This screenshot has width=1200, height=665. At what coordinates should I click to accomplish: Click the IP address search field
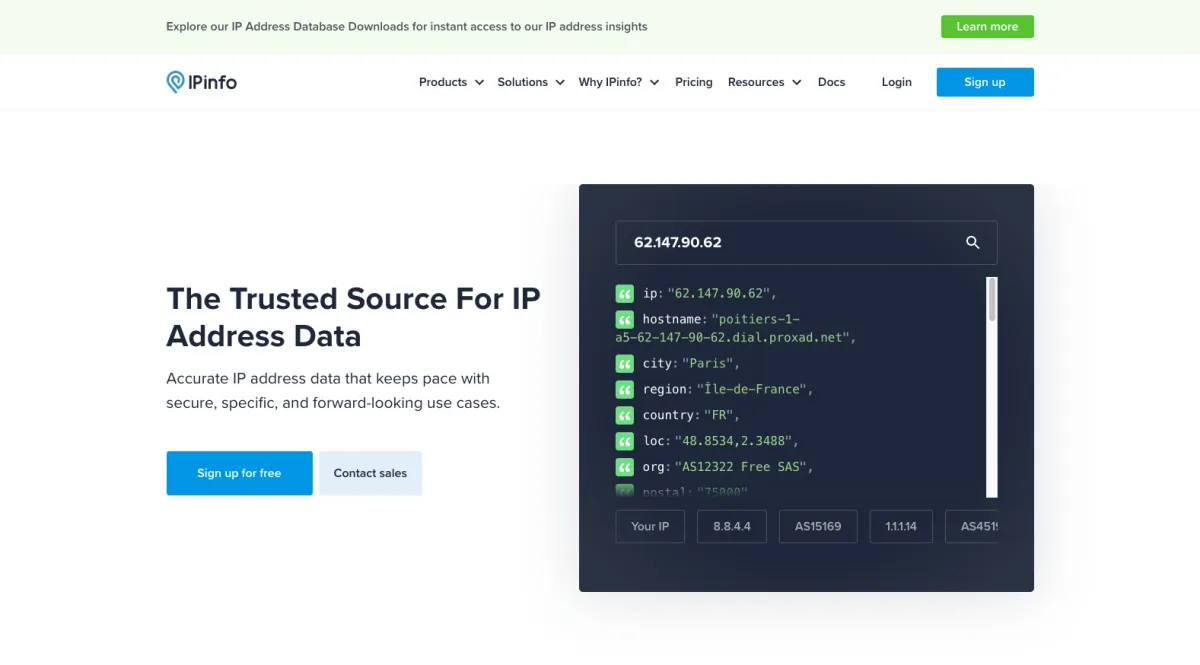[x=790, y=243]
